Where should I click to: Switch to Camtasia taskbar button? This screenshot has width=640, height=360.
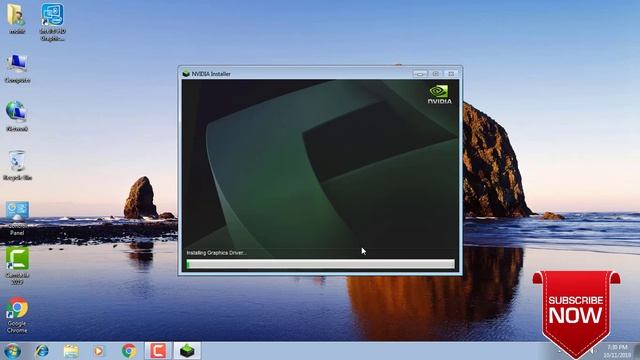[158, 351]
